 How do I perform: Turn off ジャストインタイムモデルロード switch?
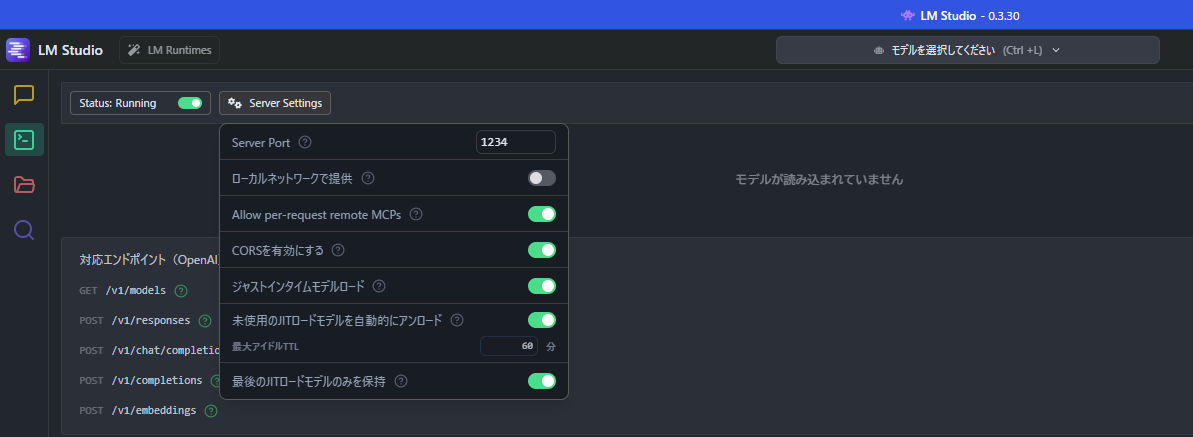(541, 286)
